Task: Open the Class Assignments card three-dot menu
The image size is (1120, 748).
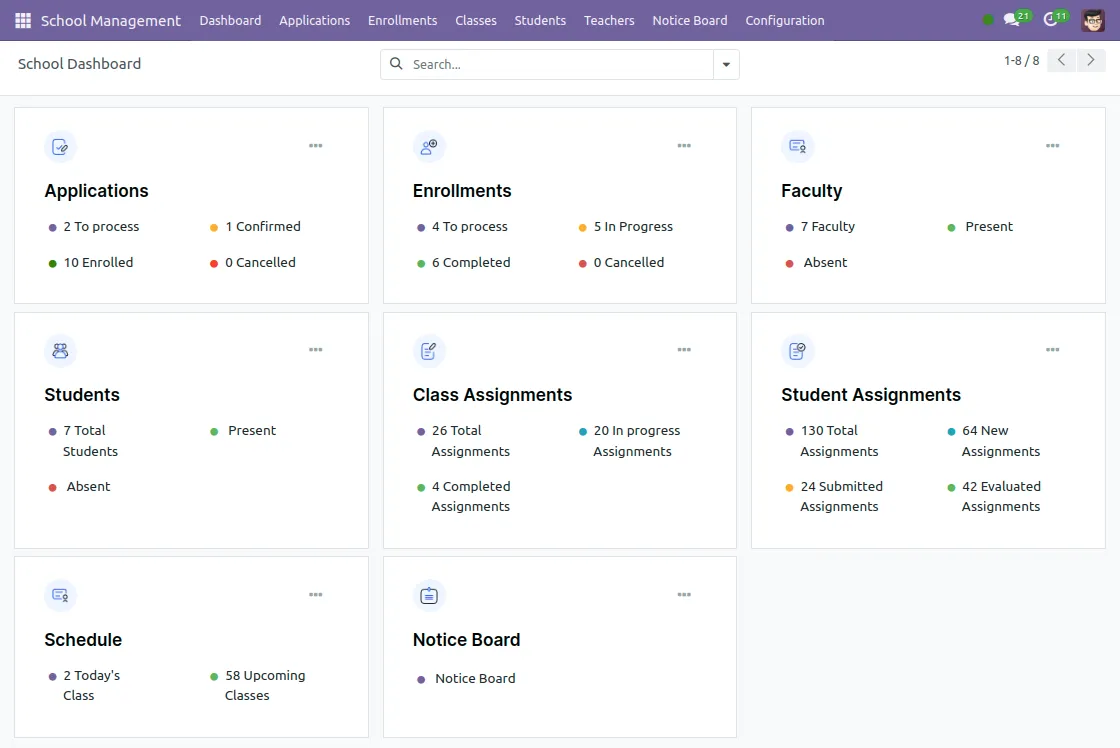Action: point(684,350)
